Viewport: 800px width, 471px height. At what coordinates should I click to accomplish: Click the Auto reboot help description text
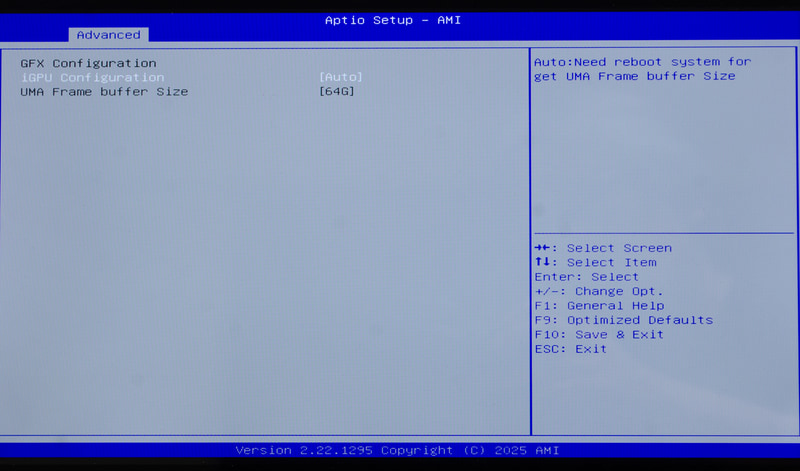click(x=642, y=69)
